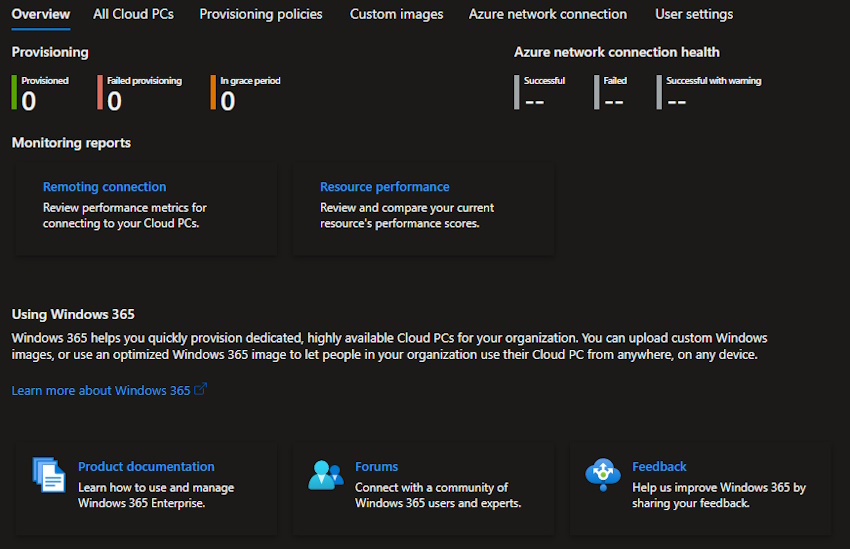Image resolution: width=850 pixels, height=549 pixels.
Task: Open the Product documentation page icon
Action: [x=49, y=475]
